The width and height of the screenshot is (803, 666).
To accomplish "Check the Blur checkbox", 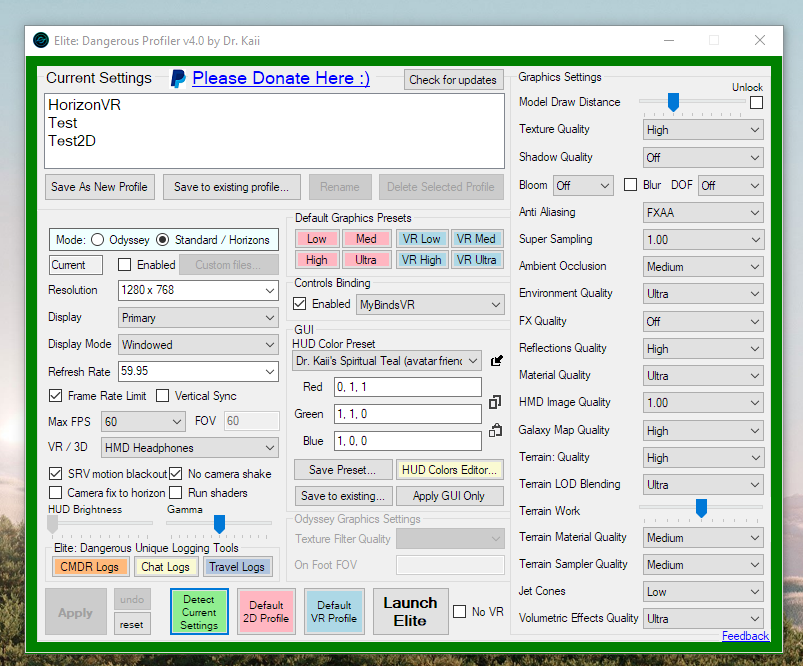I will pos(630,184).
